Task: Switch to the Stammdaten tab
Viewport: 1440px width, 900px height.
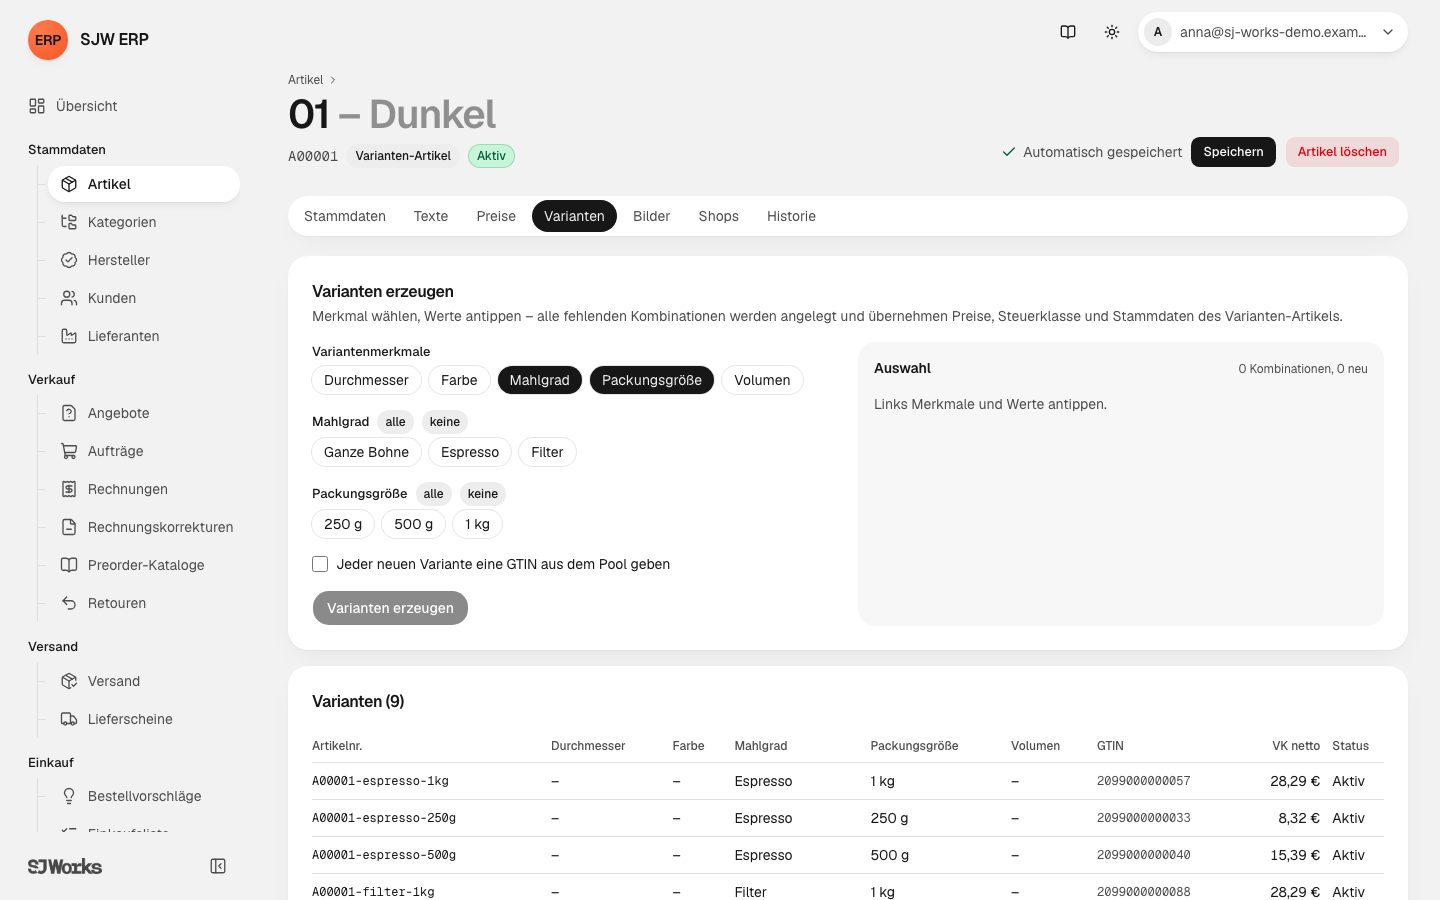Action: pyautogui.click(x=345, y=216)
